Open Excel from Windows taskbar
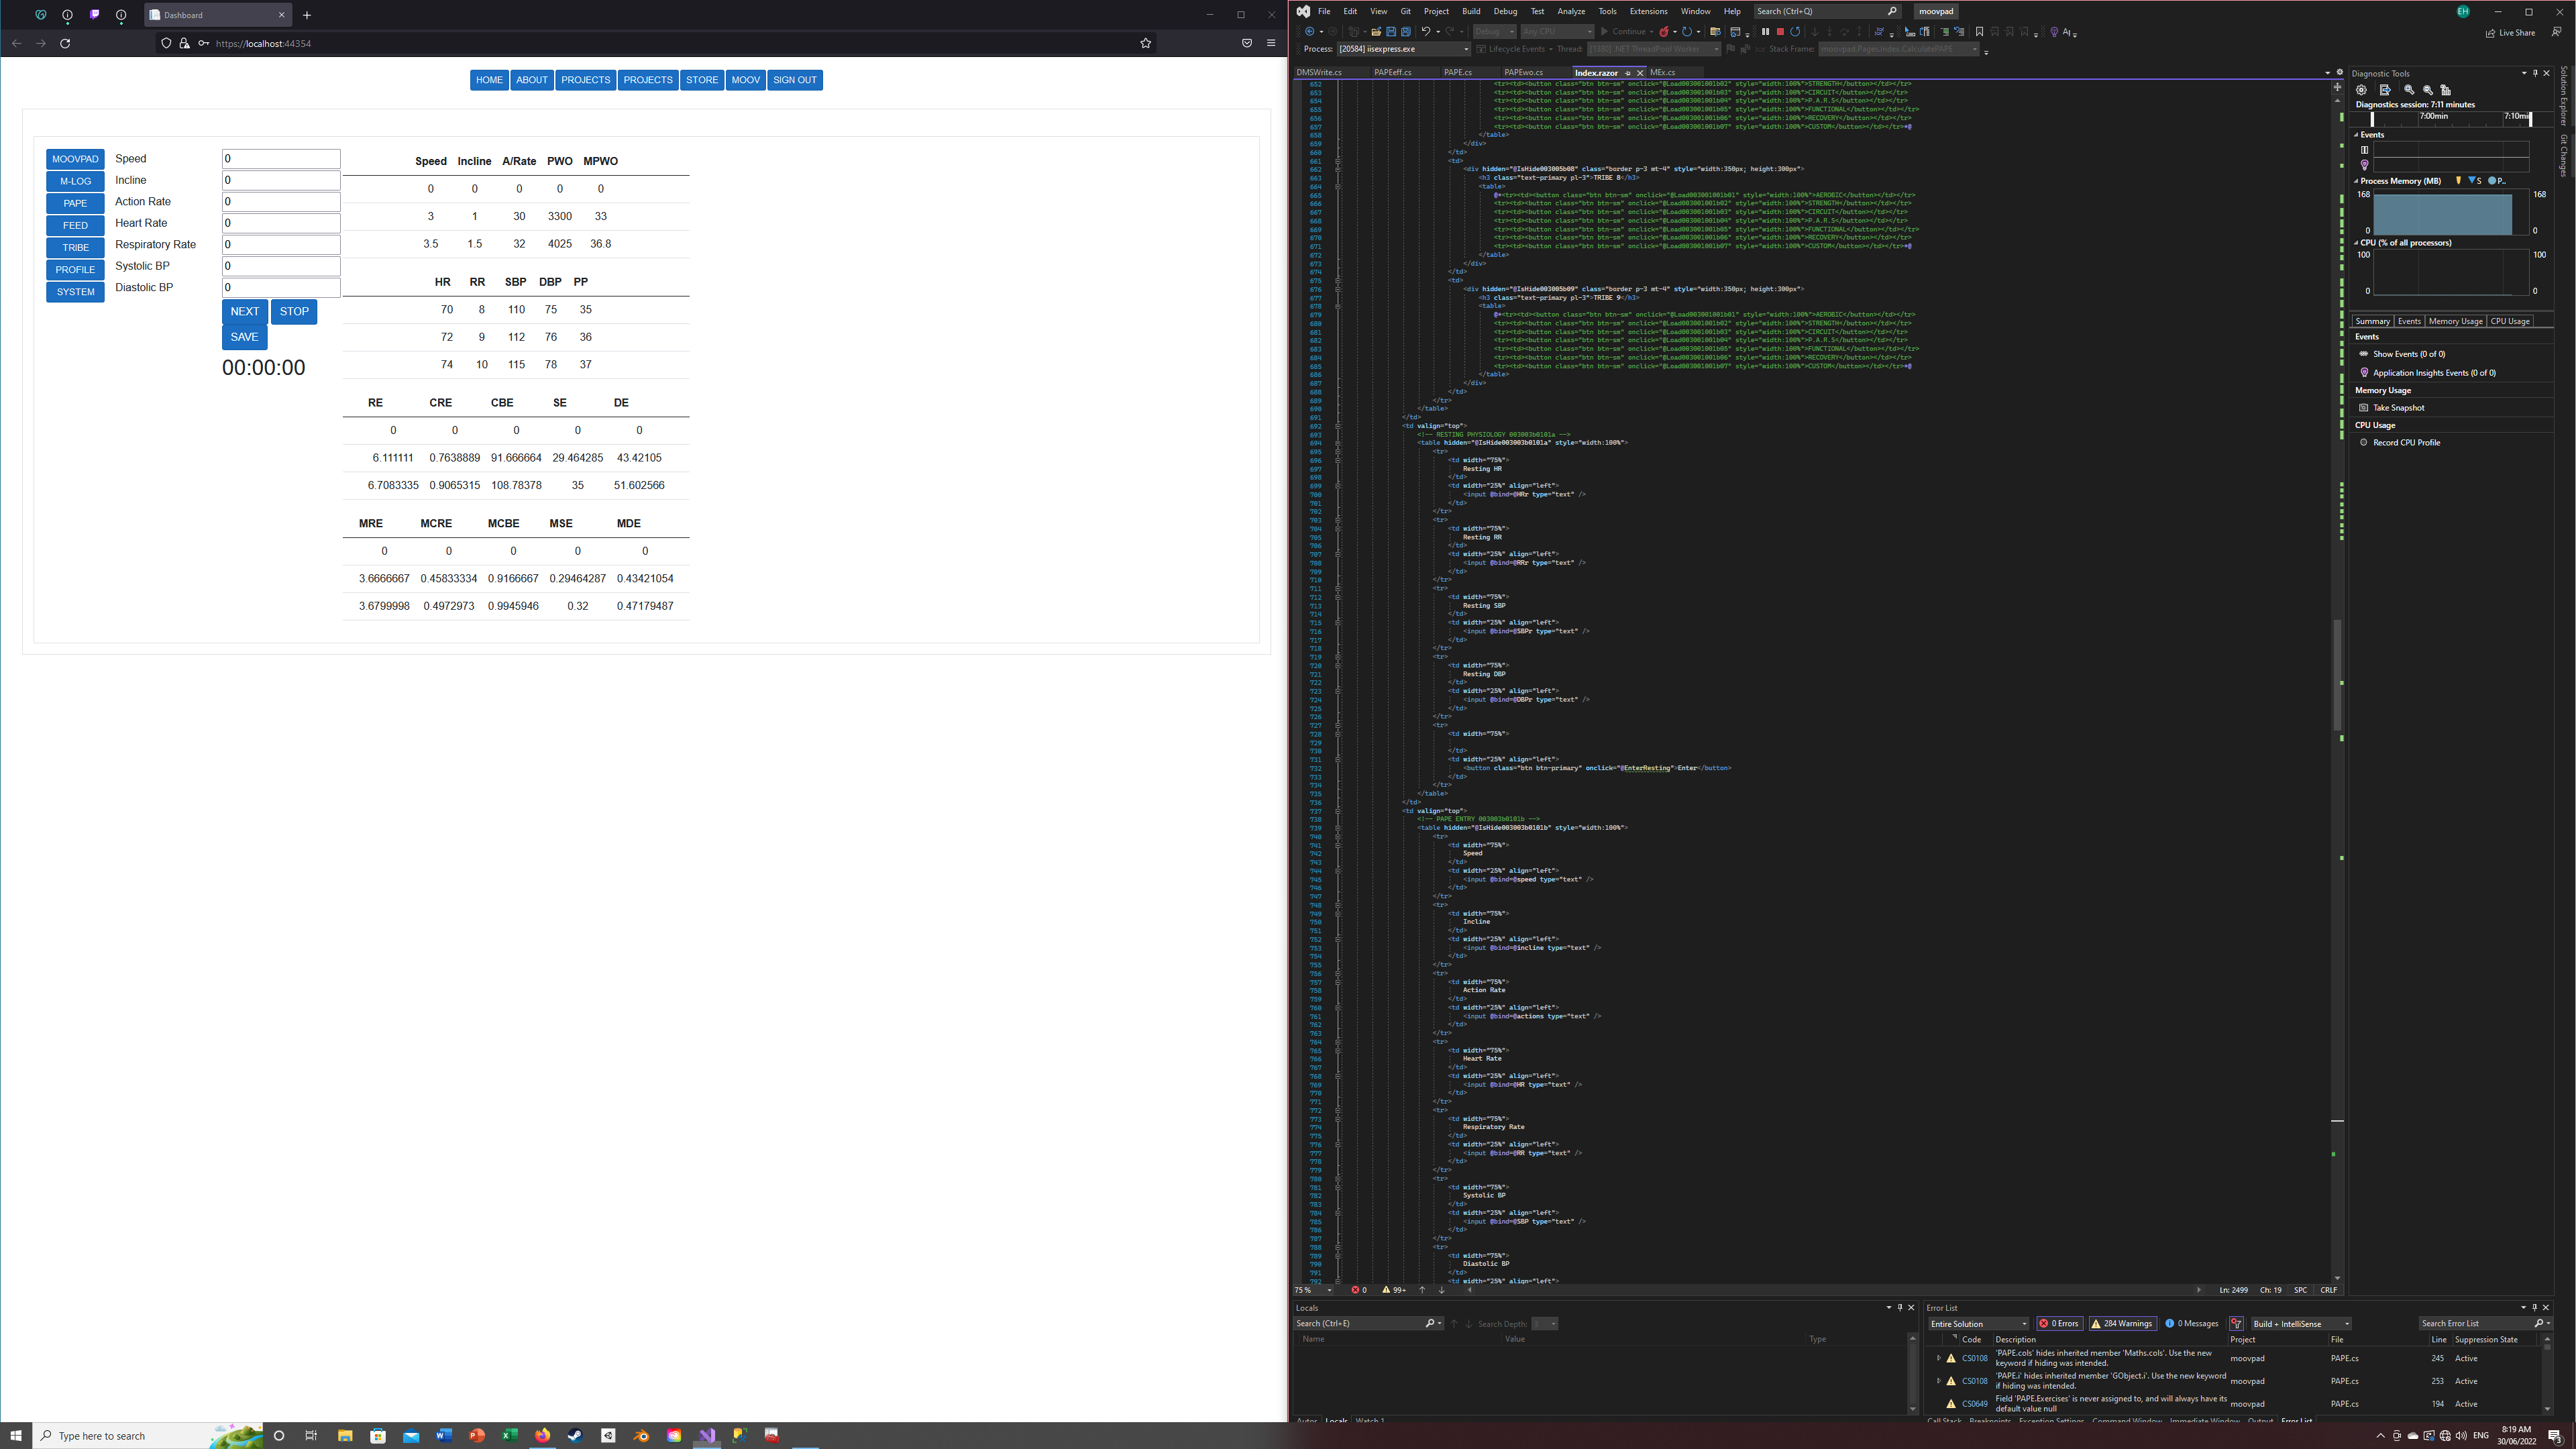The image size is (2576, 1449). point(510,1435)
